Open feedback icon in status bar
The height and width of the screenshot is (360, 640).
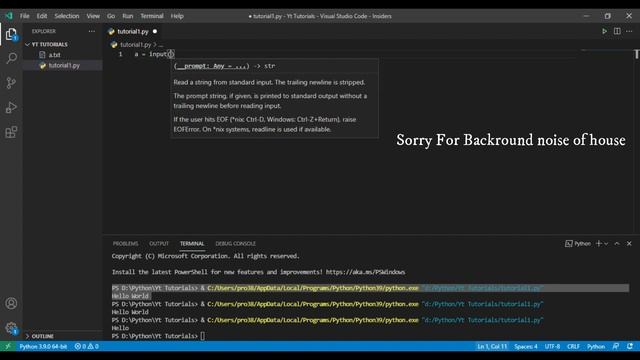click(x=616, y=347)
